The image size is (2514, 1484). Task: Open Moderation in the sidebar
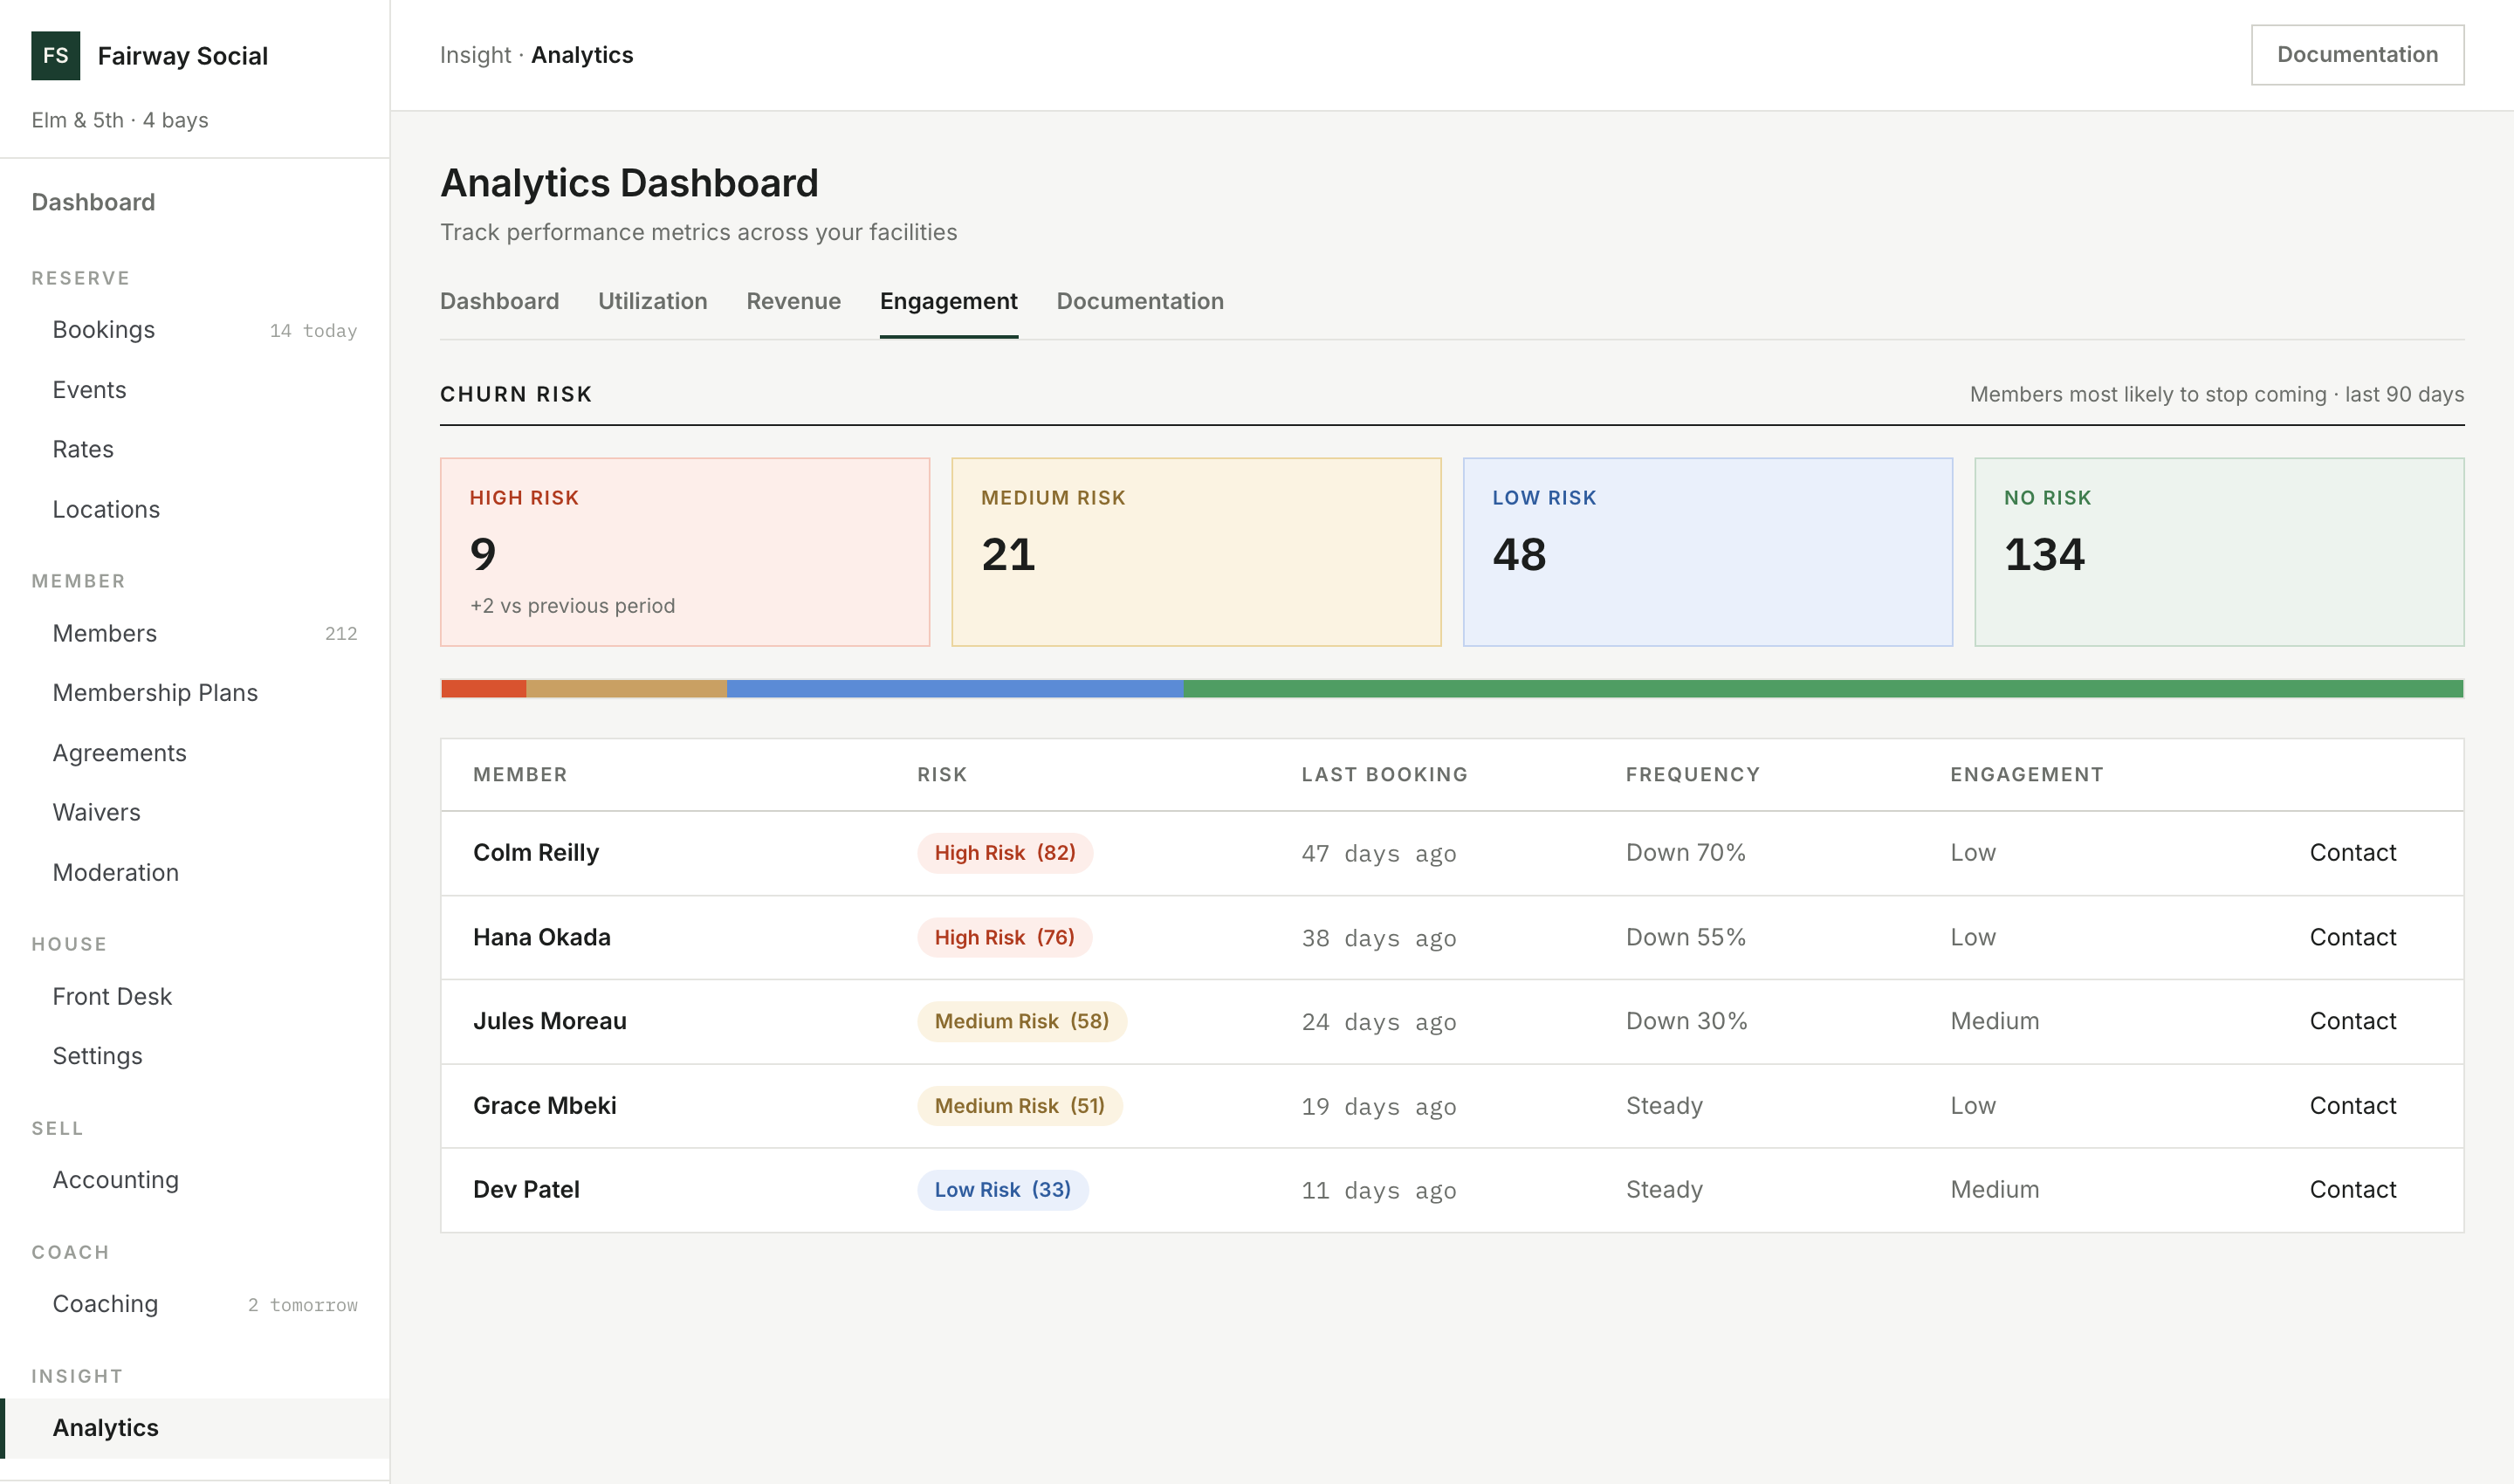click(195, 872)
